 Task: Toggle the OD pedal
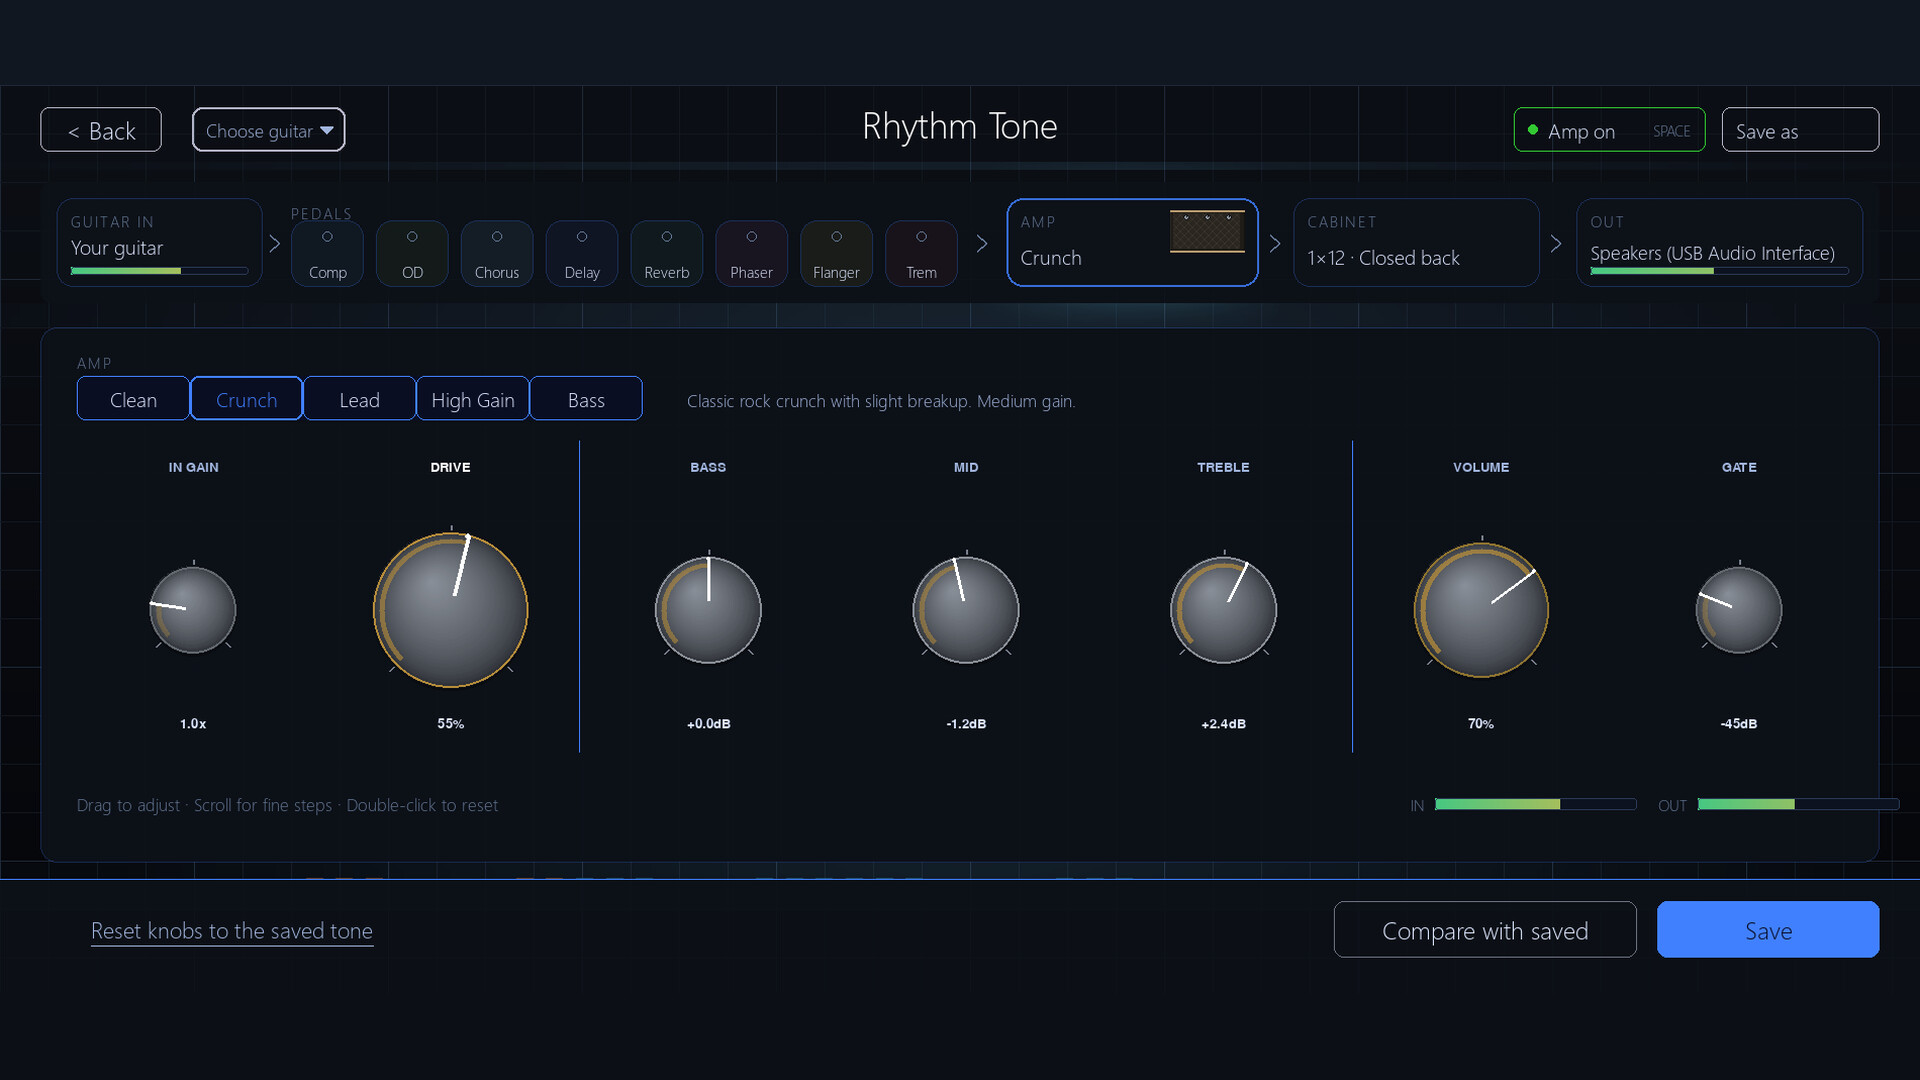point(412,253)
